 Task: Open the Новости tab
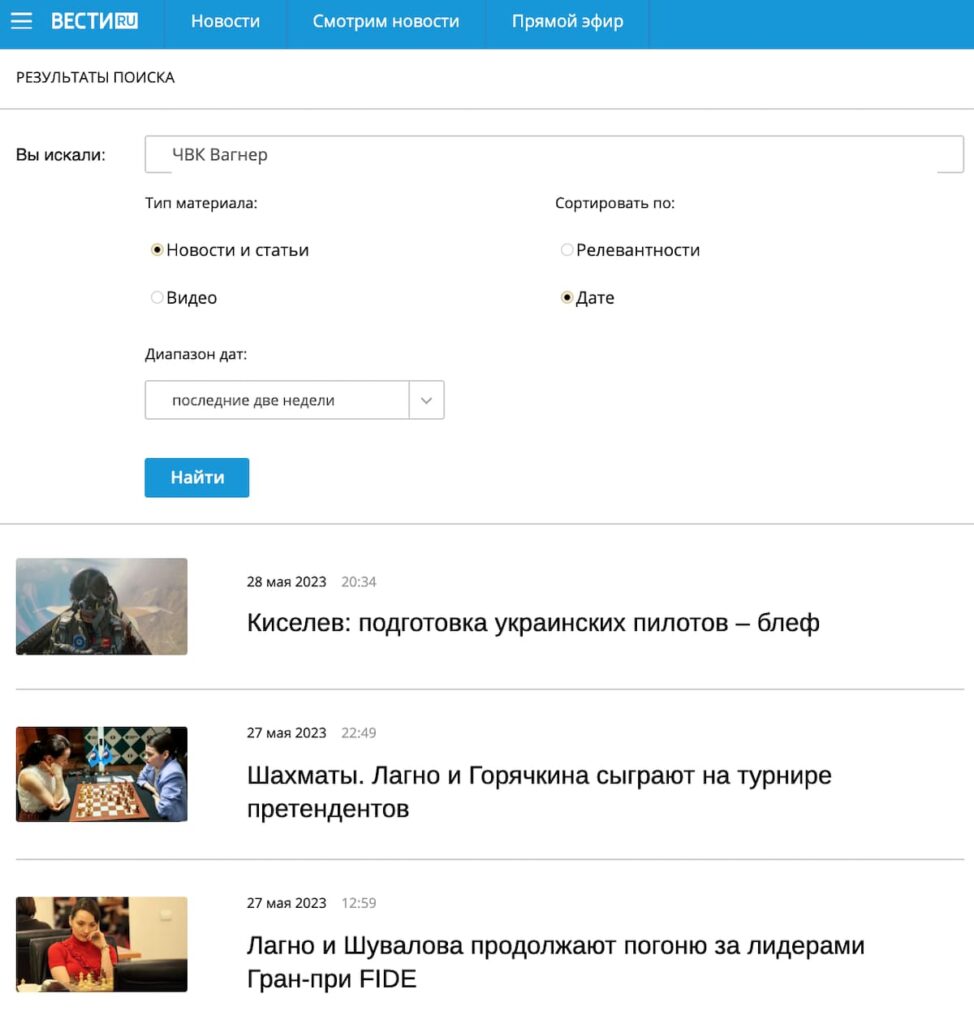point(225,21)
